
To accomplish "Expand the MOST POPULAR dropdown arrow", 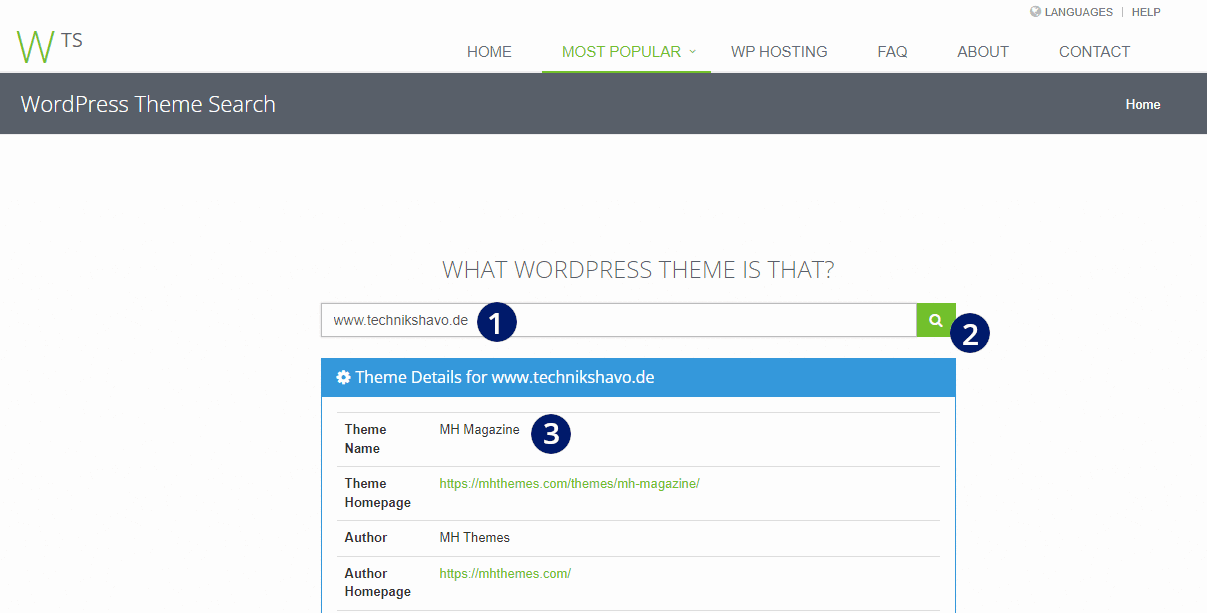I will [x=692, y=52].
